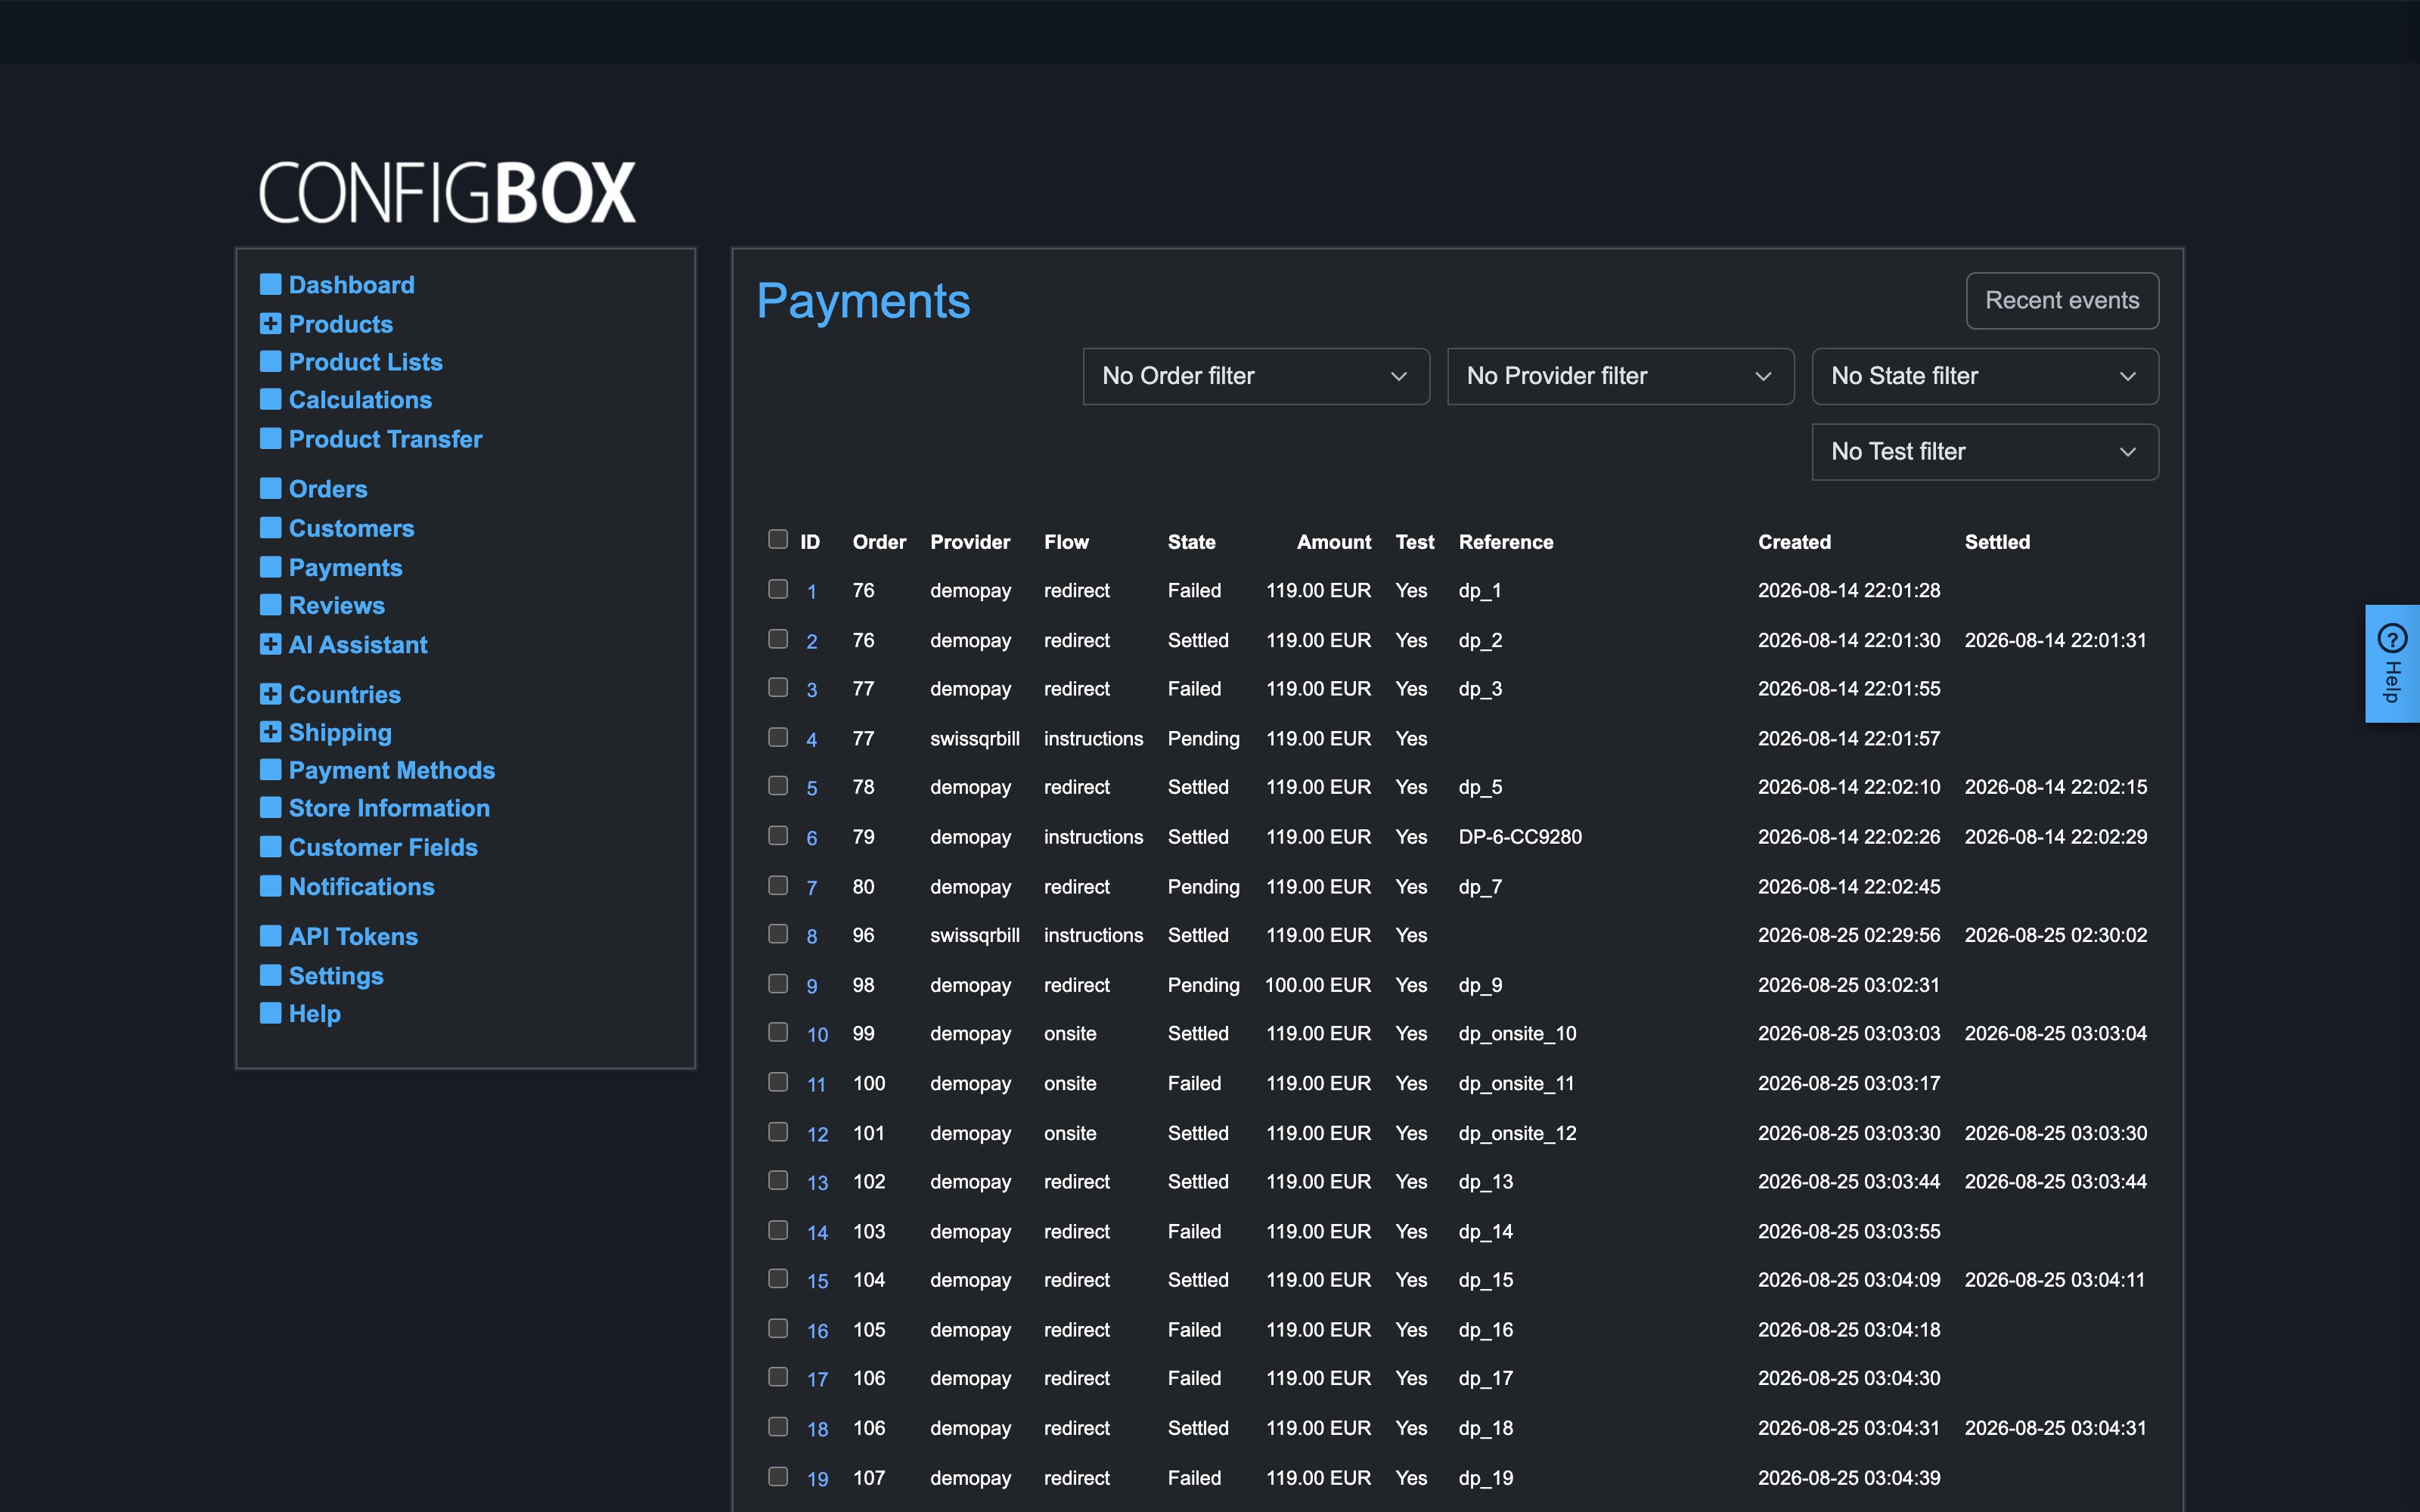Check the box for payment ID 1
This screenshot has width=2420, height=1512.
[778, 588]
